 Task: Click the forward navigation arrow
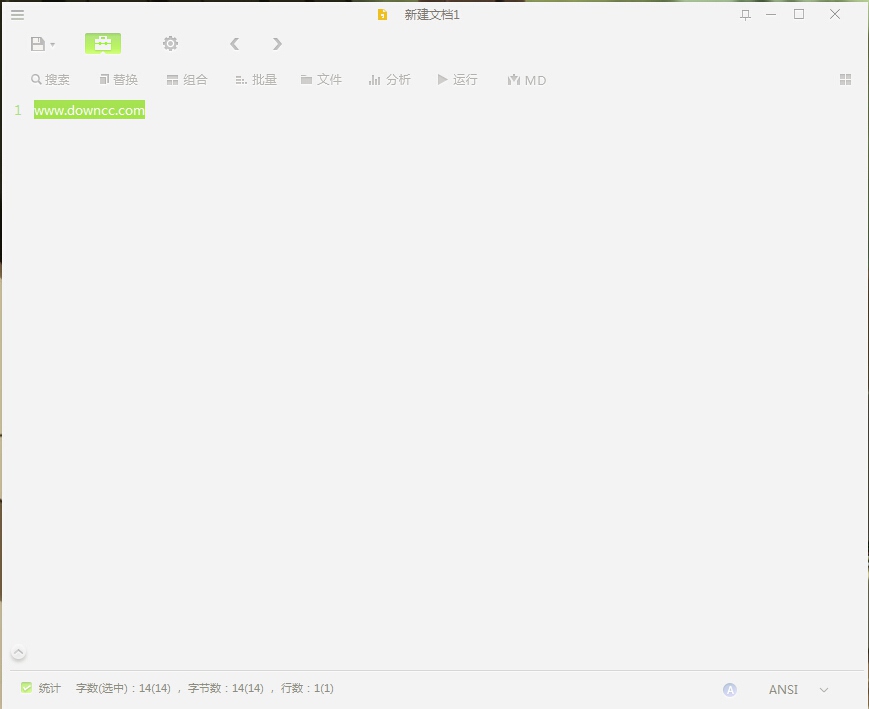(x=277, y=43)
